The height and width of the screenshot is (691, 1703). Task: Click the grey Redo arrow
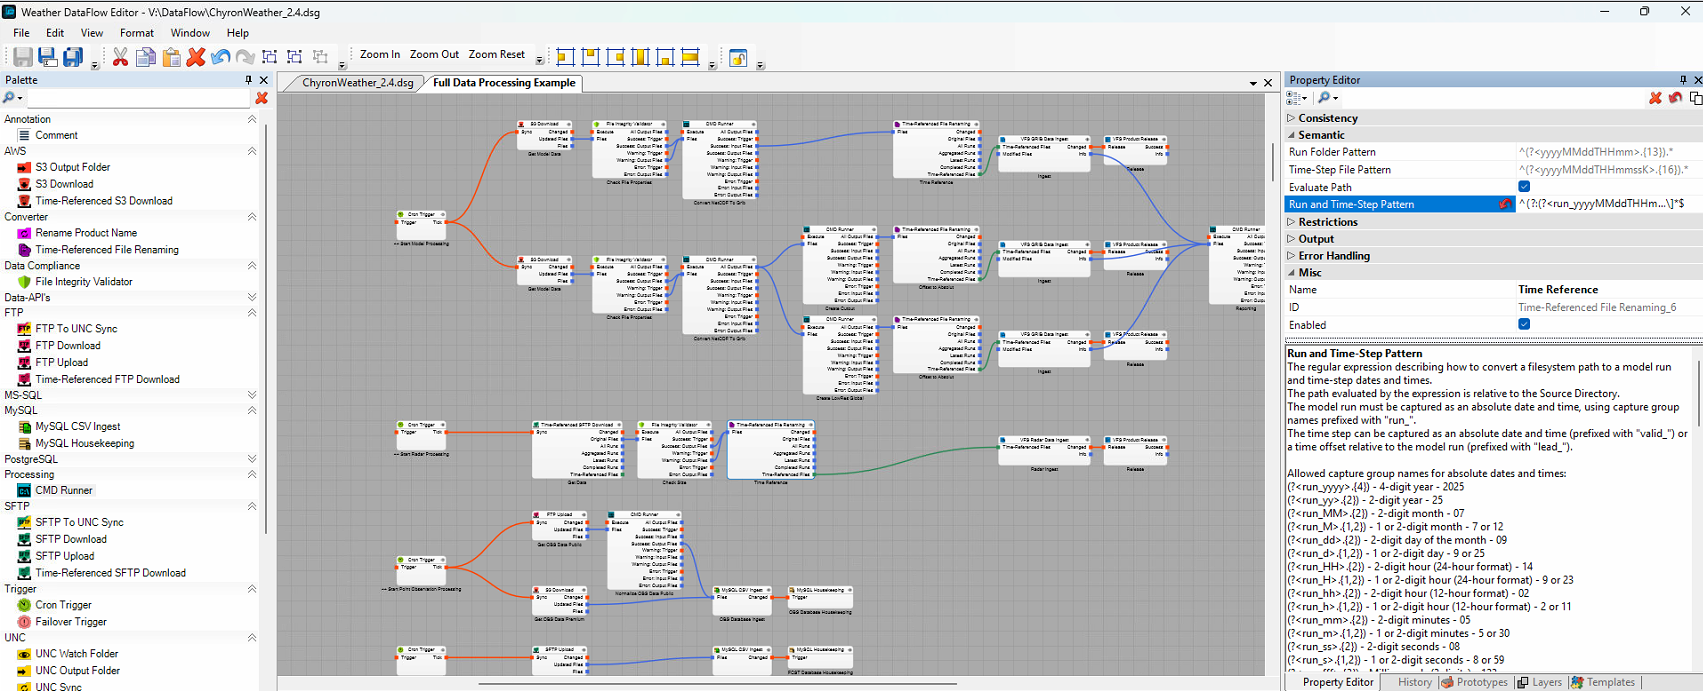point(245,57)
